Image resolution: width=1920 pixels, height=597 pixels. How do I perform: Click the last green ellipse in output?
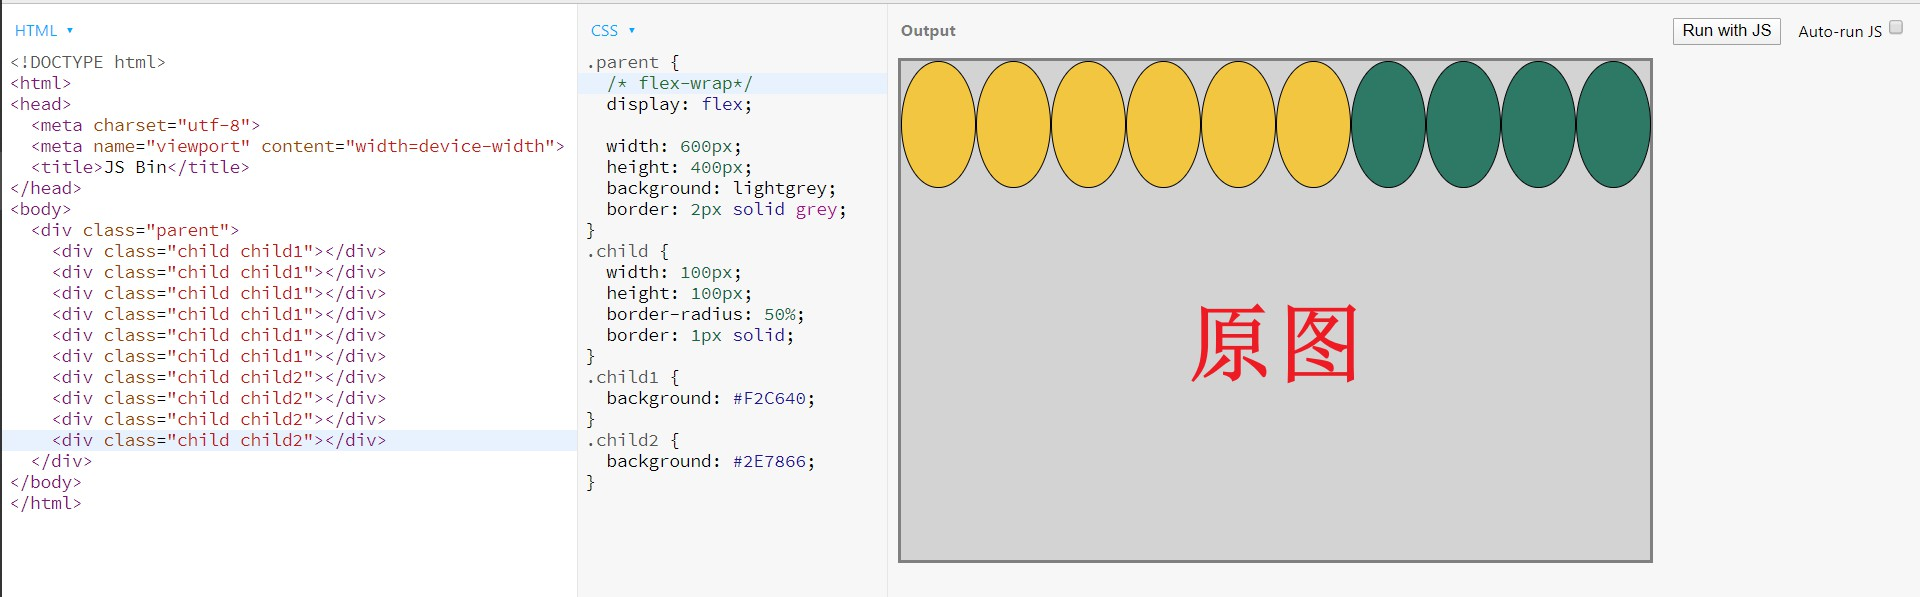[1613, 124]
